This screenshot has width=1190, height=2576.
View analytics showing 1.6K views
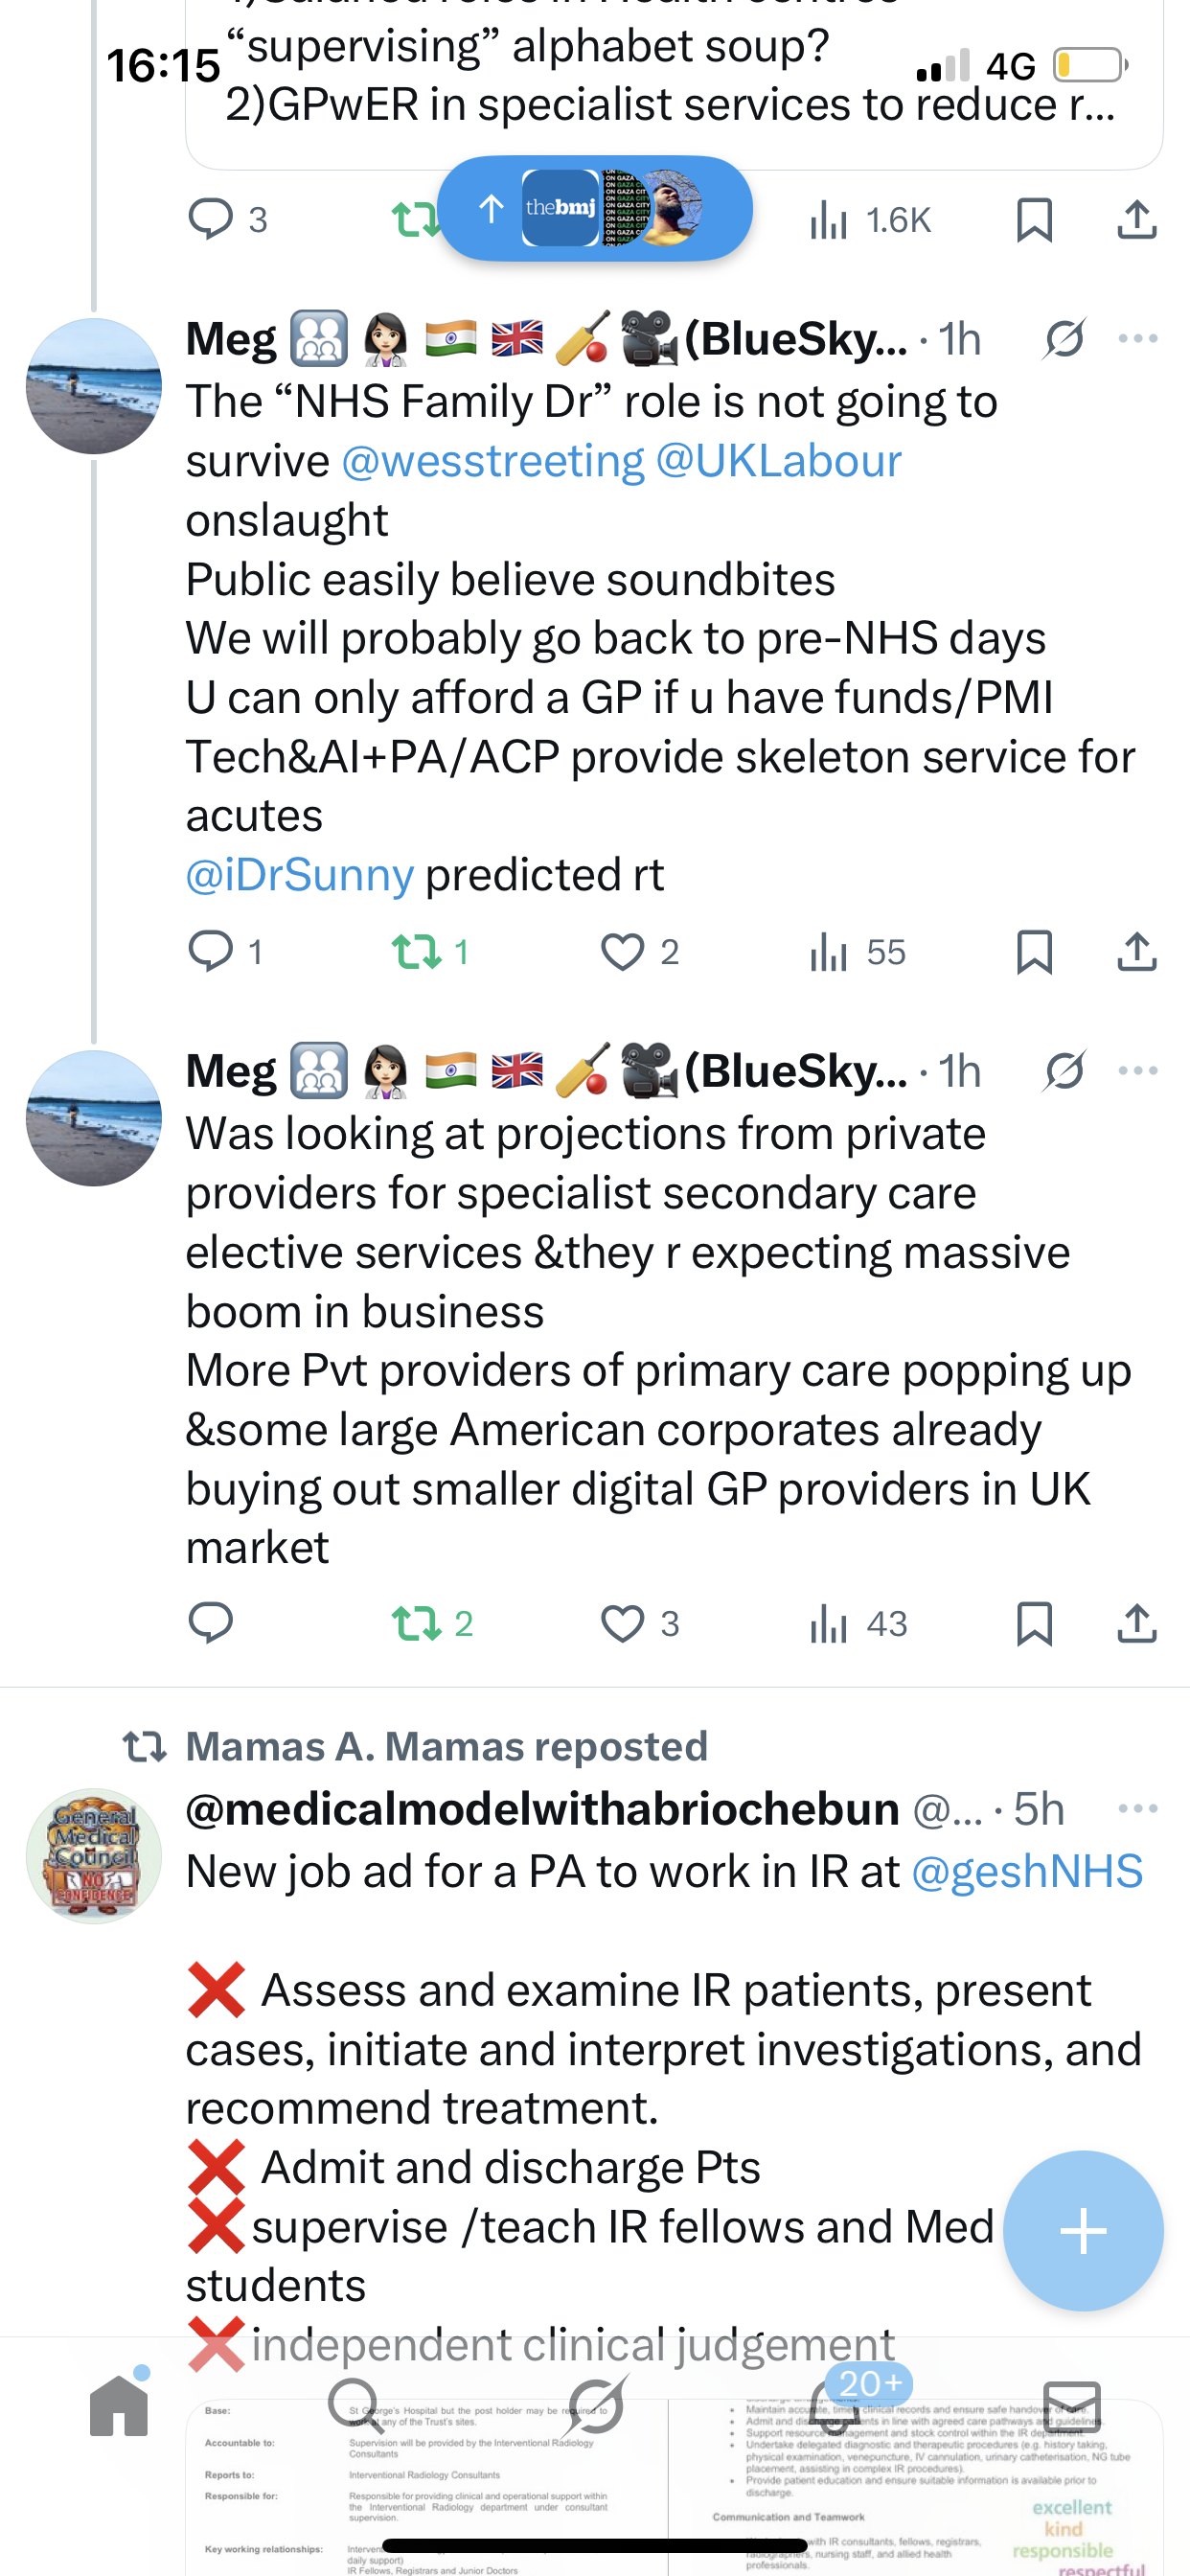869,219
